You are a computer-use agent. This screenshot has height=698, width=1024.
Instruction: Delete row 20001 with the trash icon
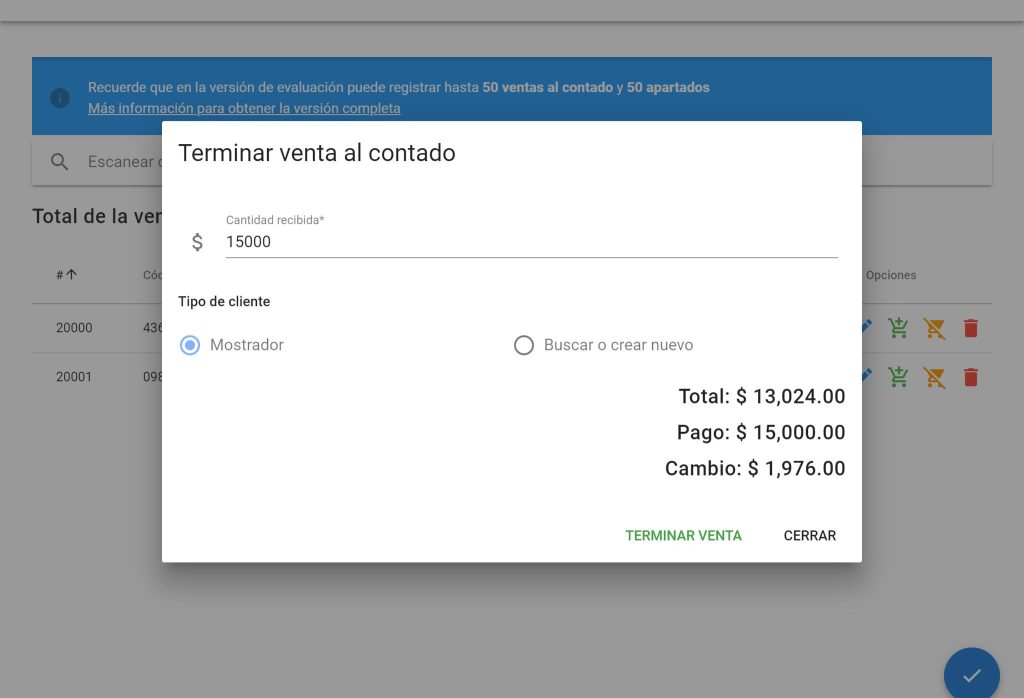(970, 377)
